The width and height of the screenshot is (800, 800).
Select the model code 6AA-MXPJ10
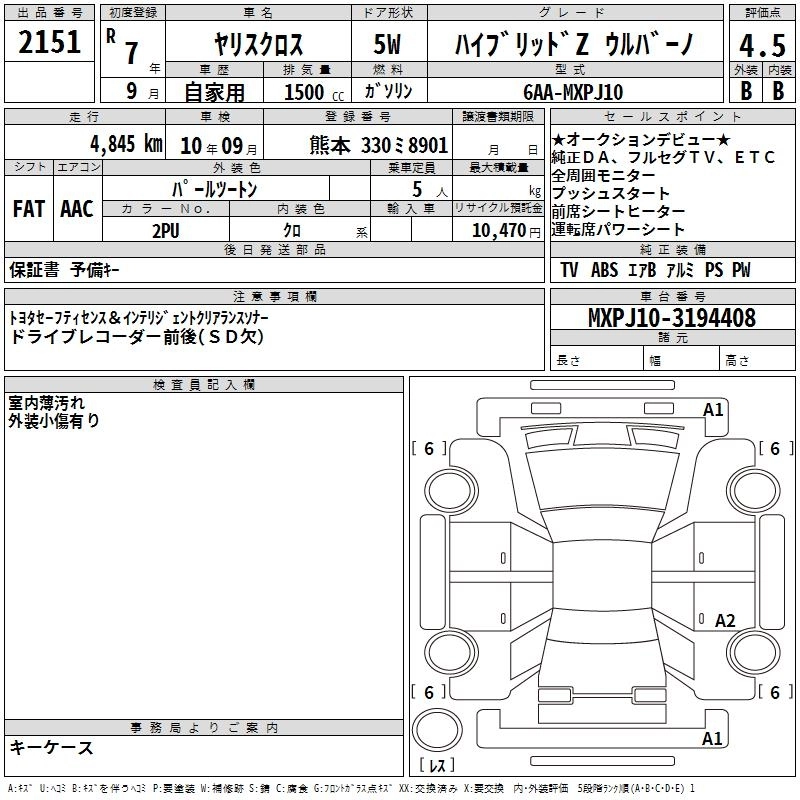coord(573,92)
